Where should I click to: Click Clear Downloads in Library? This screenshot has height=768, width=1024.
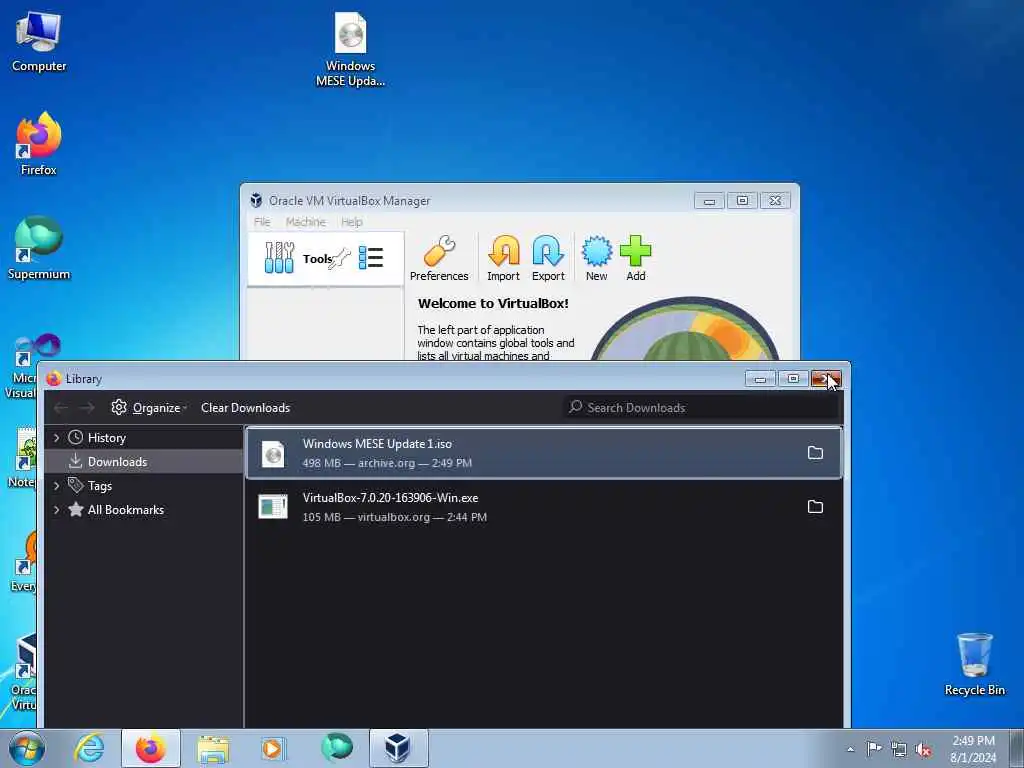[246, 408]
